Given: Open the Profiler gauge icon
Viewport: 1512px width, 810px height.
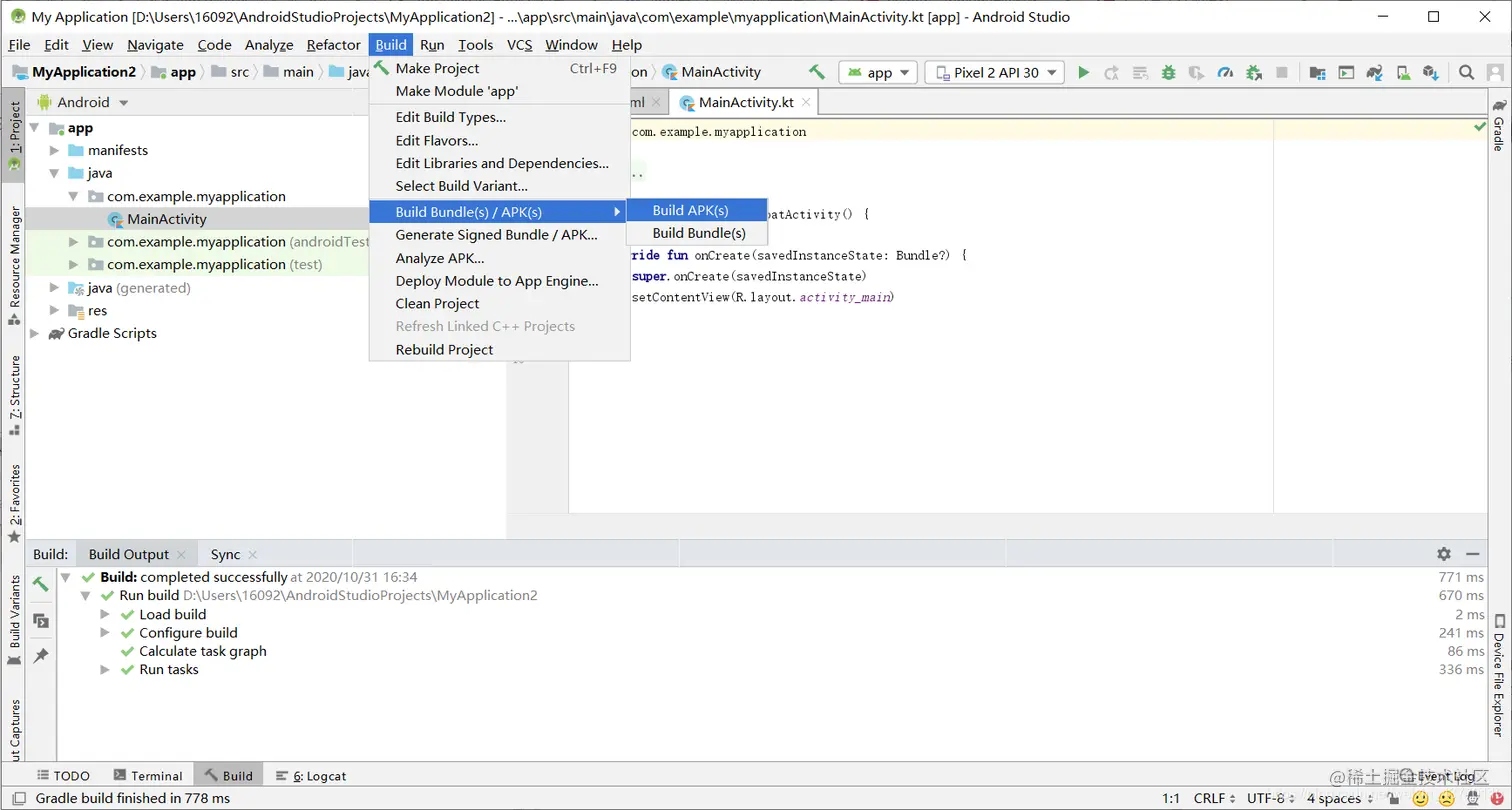Looking at the screenshot, I should pos(1225,72).
